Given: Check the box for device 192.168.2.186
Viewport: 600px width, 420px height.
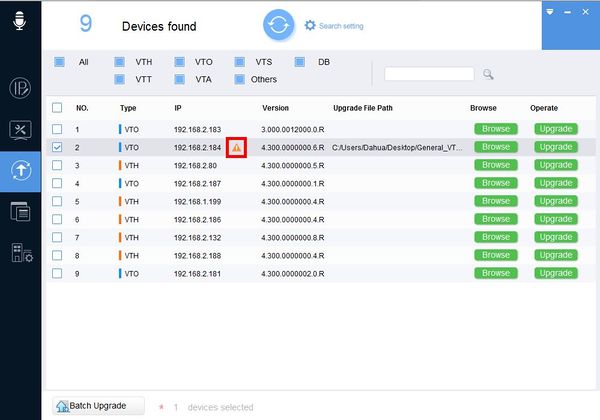Looking at the screenshot, I should coord(57,219).
